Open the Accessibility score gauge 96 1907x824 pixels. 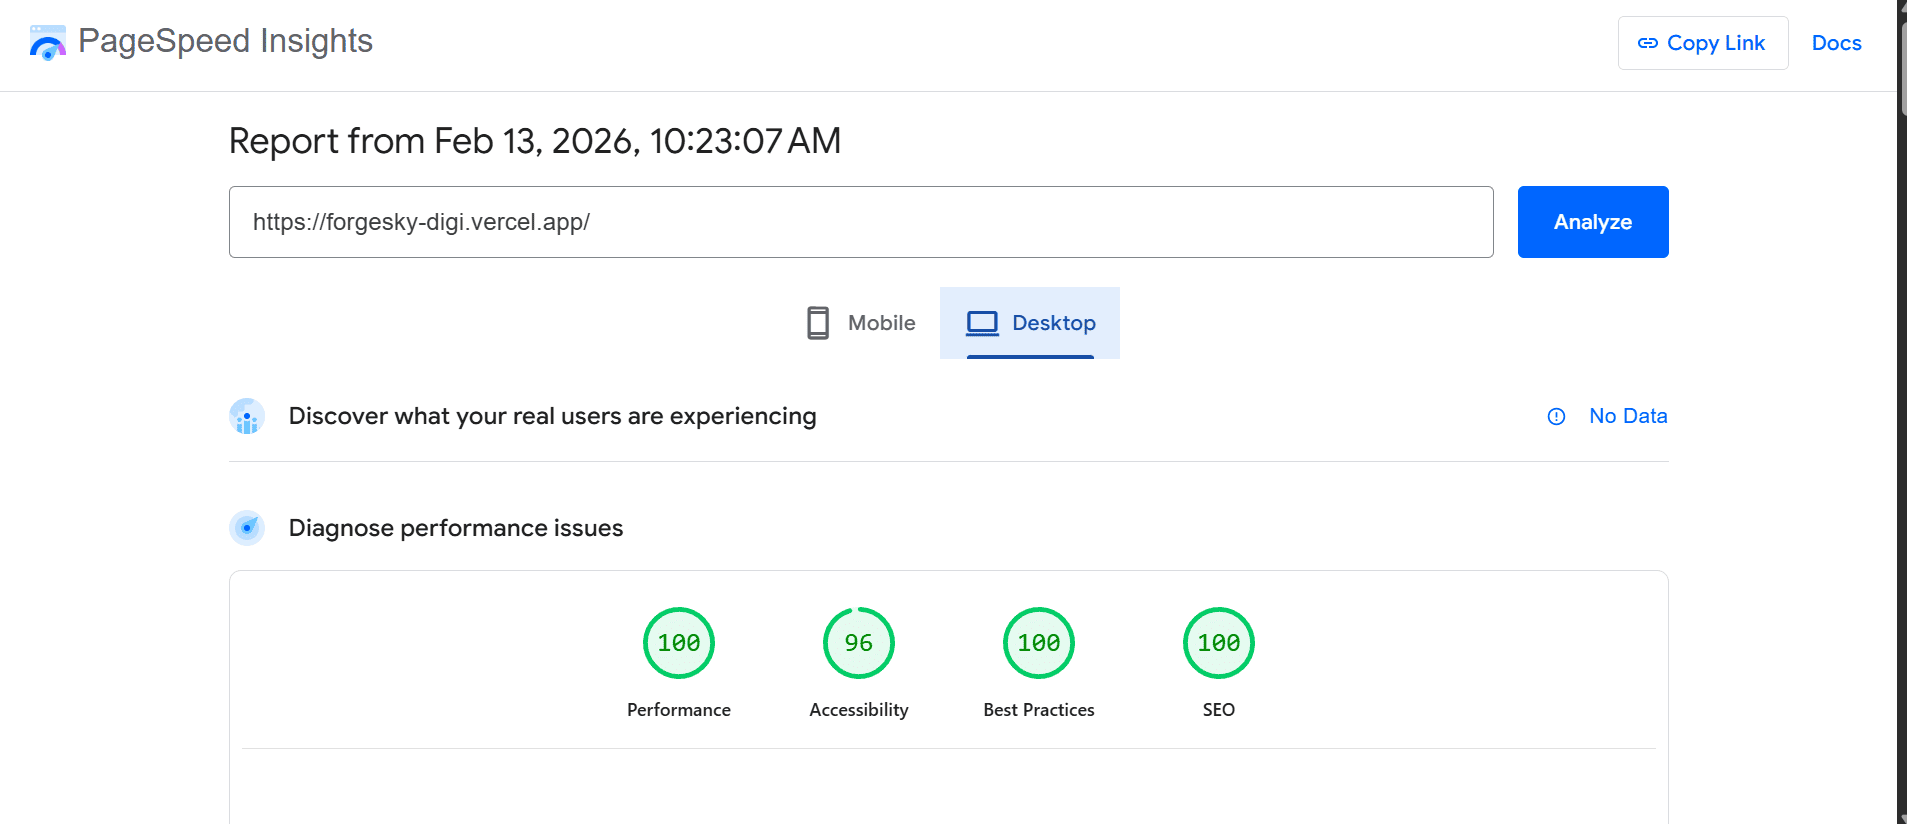coord(858,643)
